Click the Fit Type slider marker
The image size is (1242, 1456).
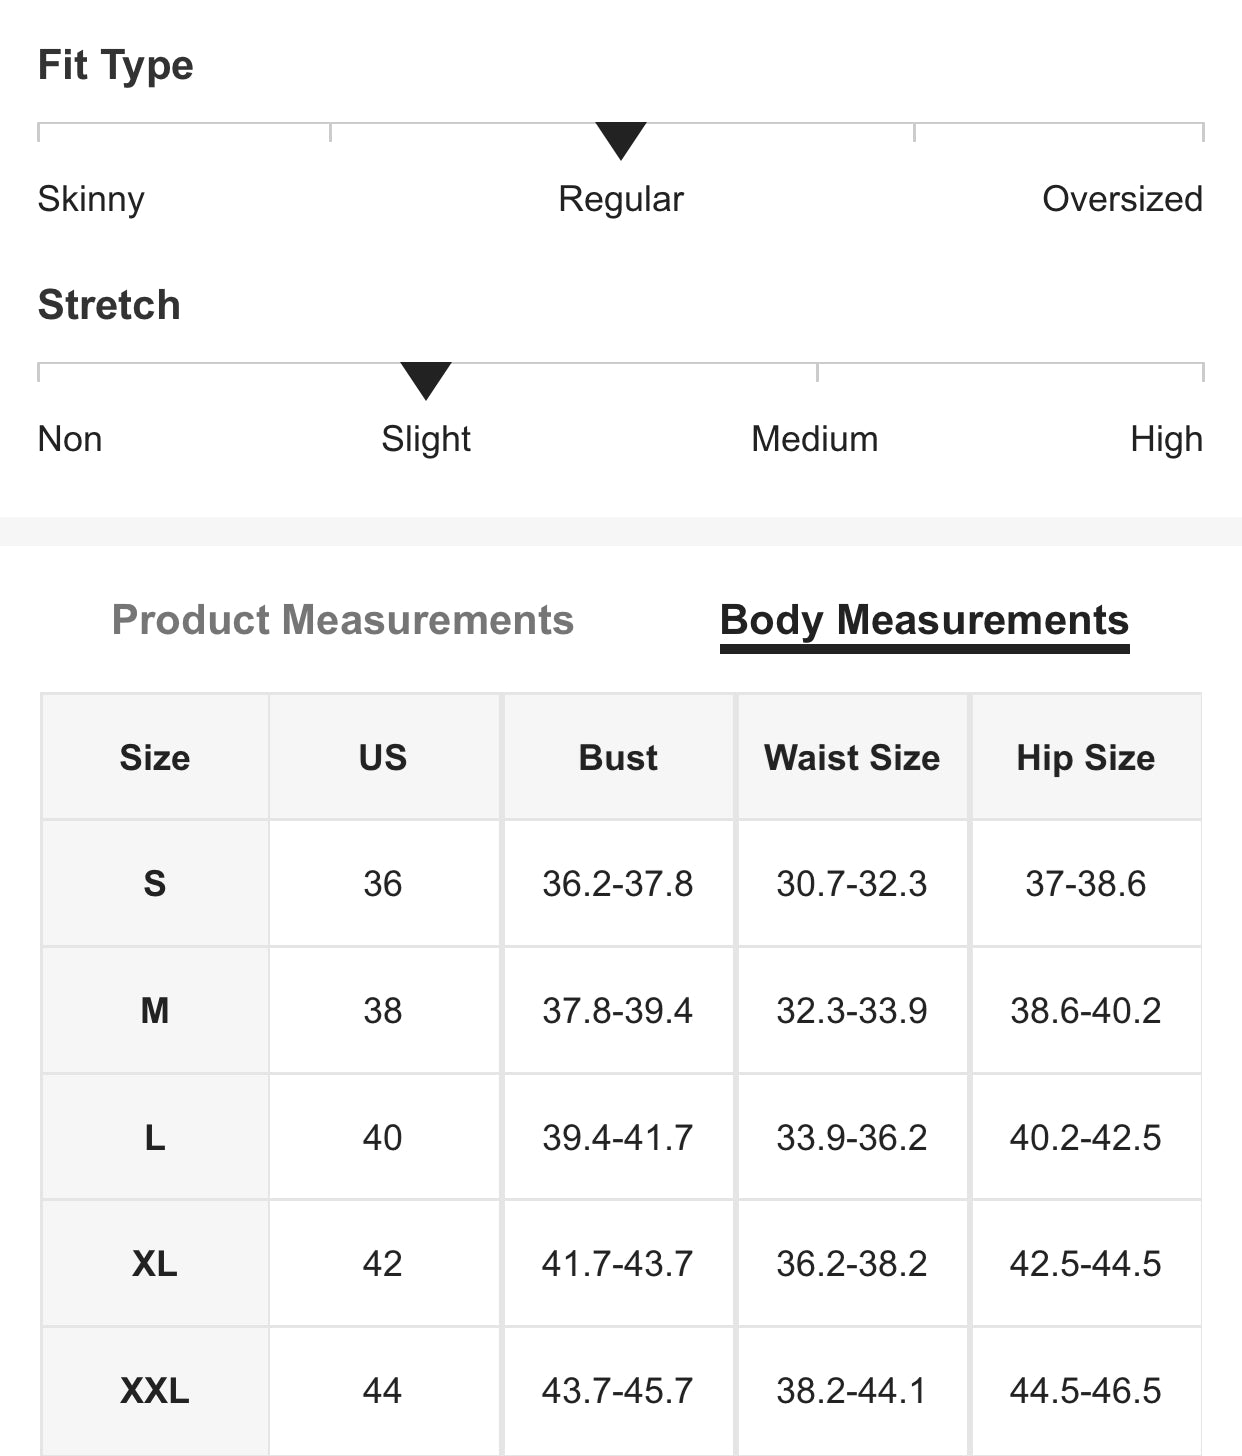[x=621, y=140]
